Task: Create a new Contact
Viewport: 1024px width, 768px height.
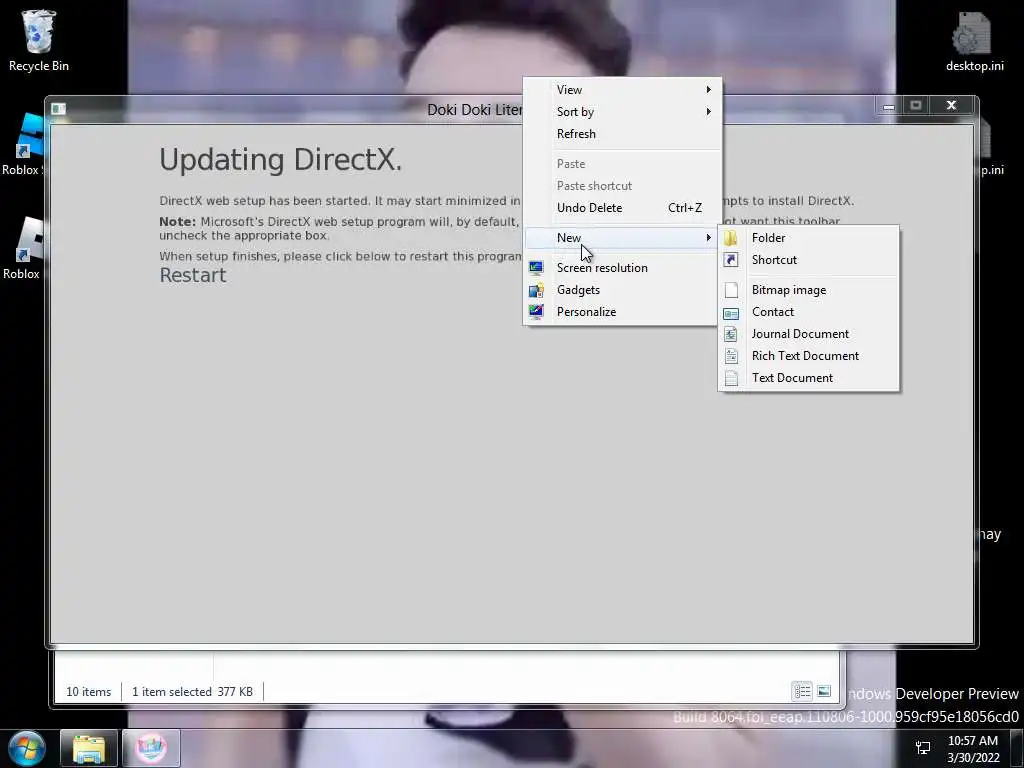Action: (808, 312)
